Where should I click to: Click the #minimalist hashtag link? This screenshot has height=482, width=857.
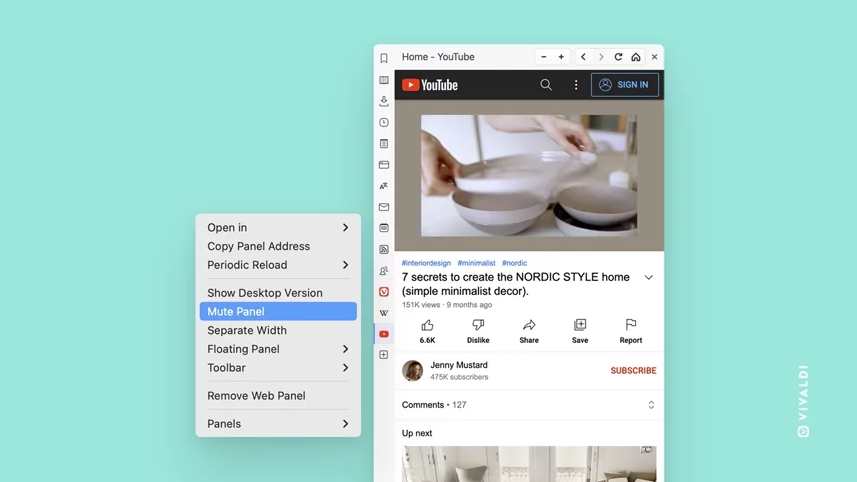click(x=476, y=263)
